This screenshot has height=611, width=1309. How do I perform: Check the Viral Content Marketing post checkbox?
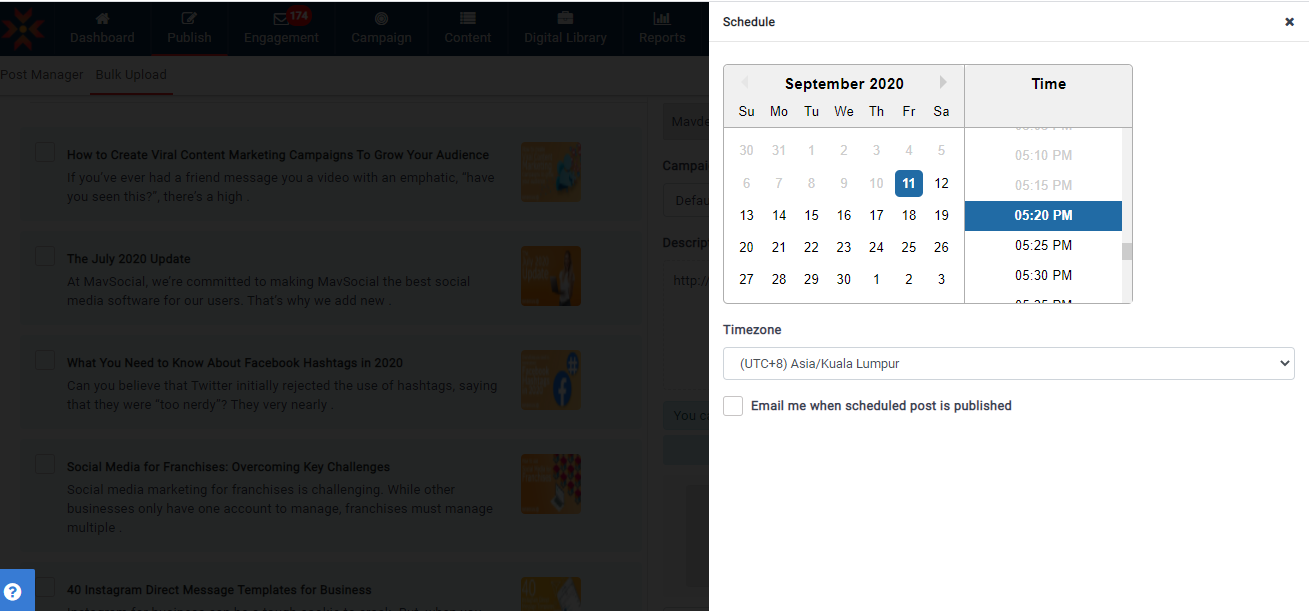point(45,152)
